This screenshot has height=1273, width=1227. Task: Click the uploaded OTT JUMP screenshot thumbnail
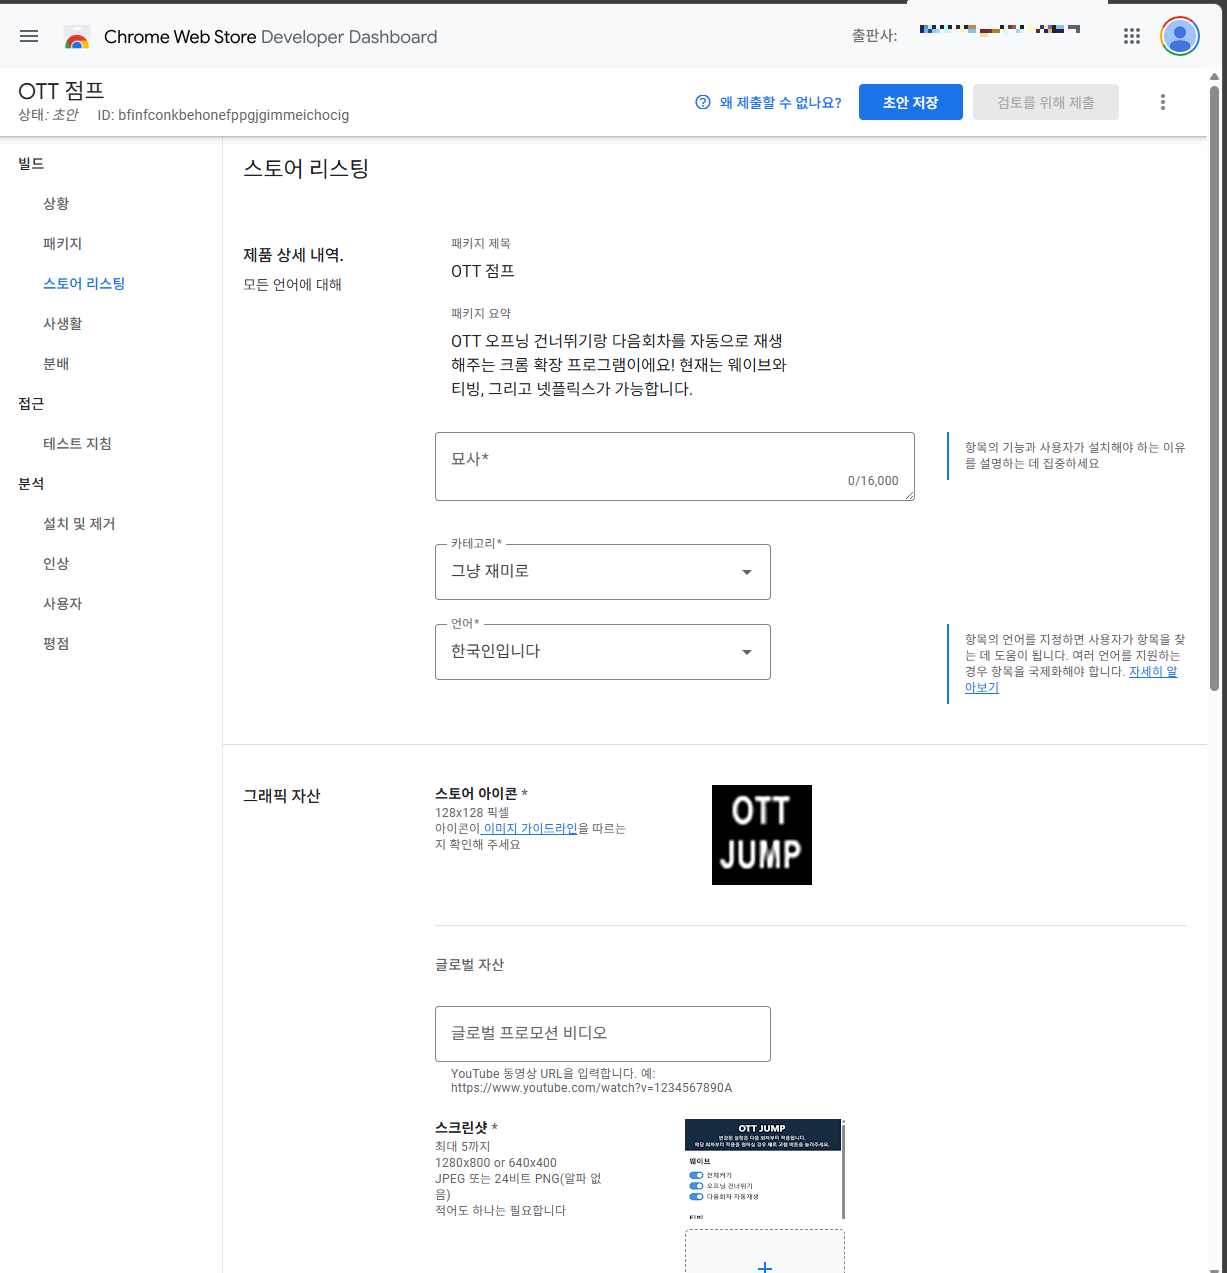pos(764,1169)
